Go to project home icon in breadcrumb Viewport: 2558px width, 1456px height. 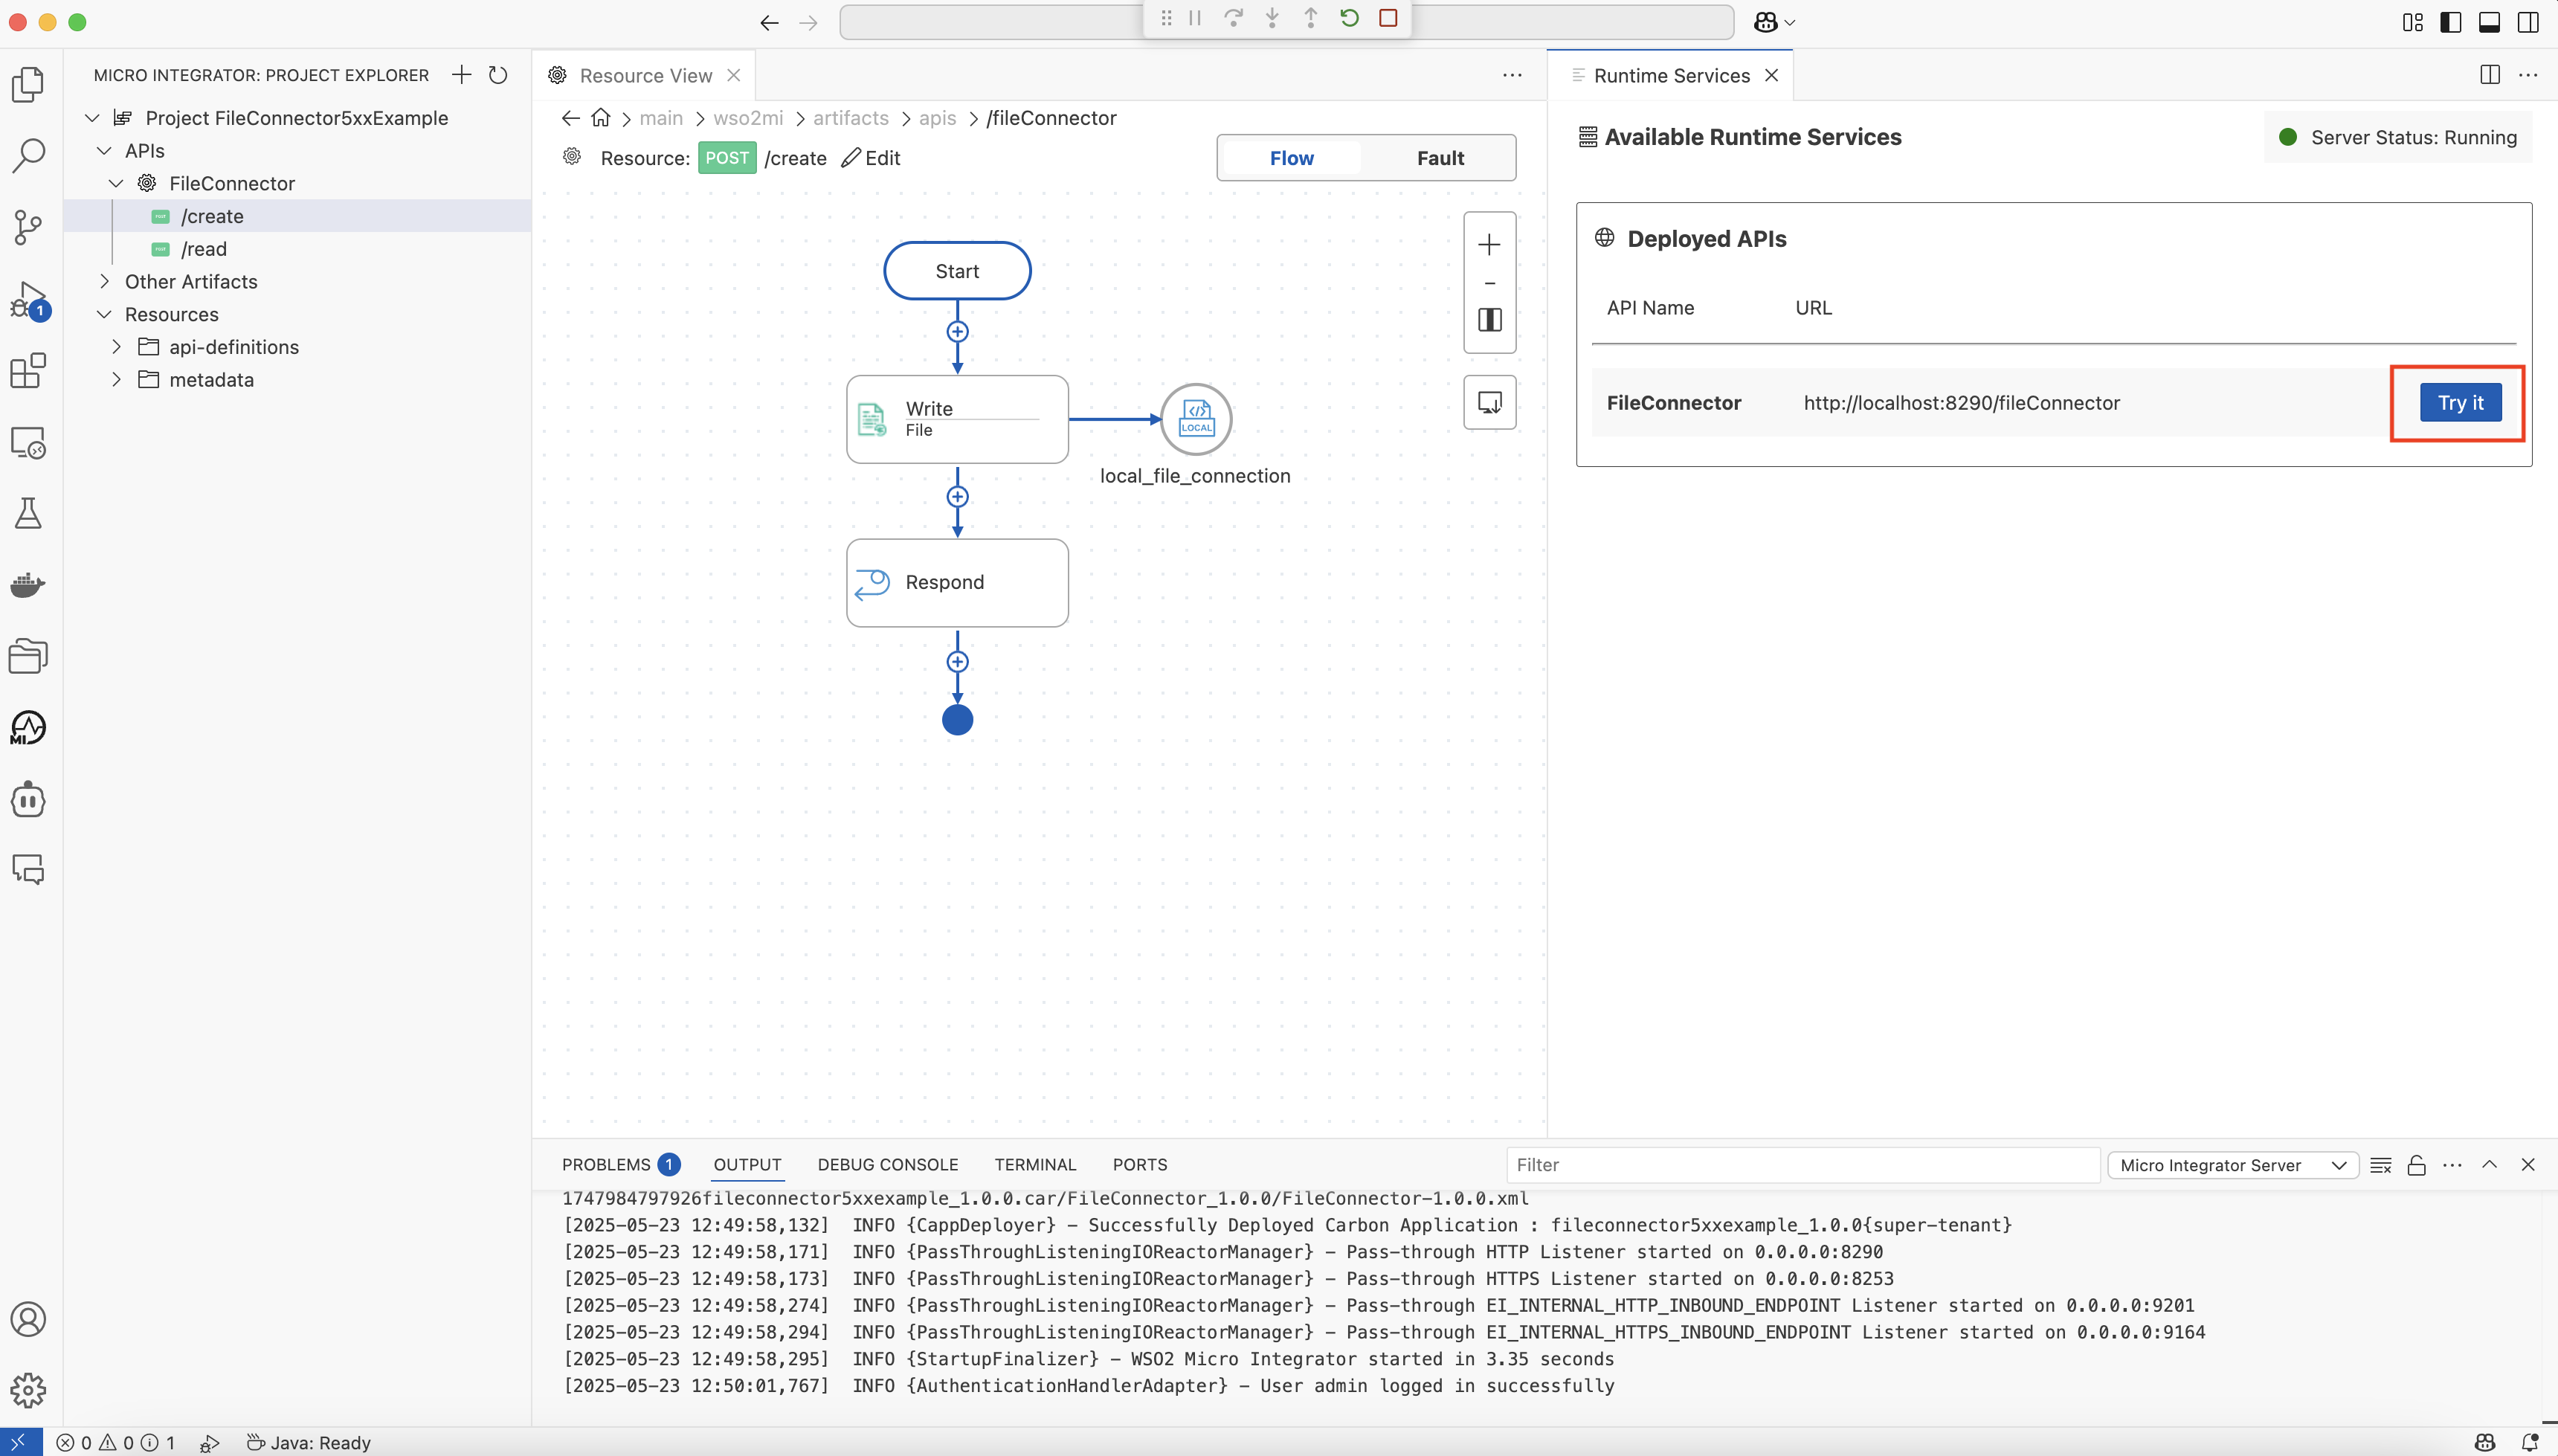click(x=600, y=118)
